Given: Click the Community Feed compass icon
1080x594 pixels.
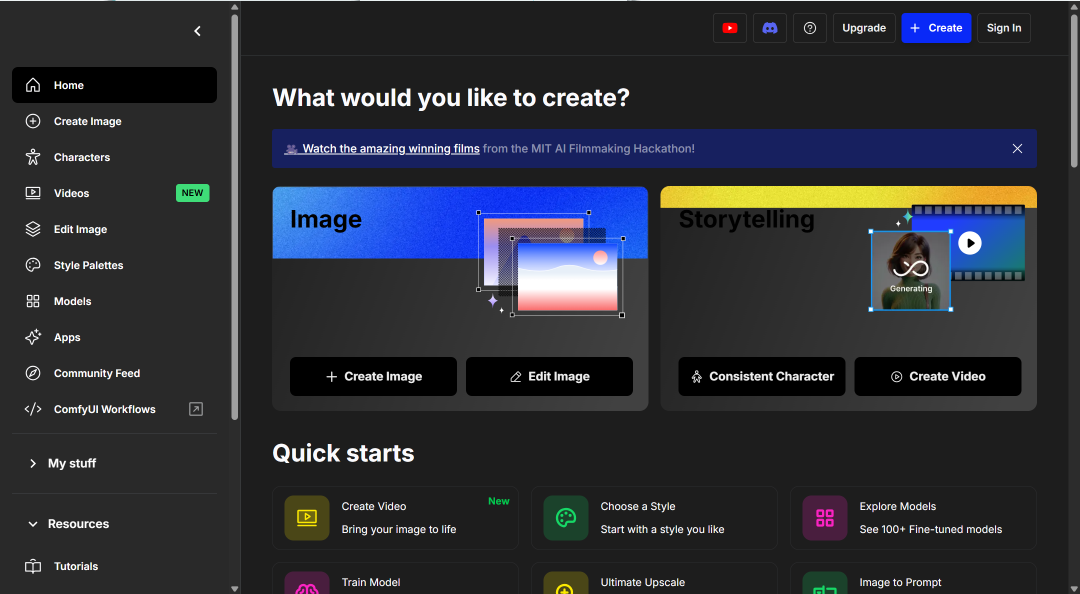Looking at the screenshot, I should coord(33,373).
